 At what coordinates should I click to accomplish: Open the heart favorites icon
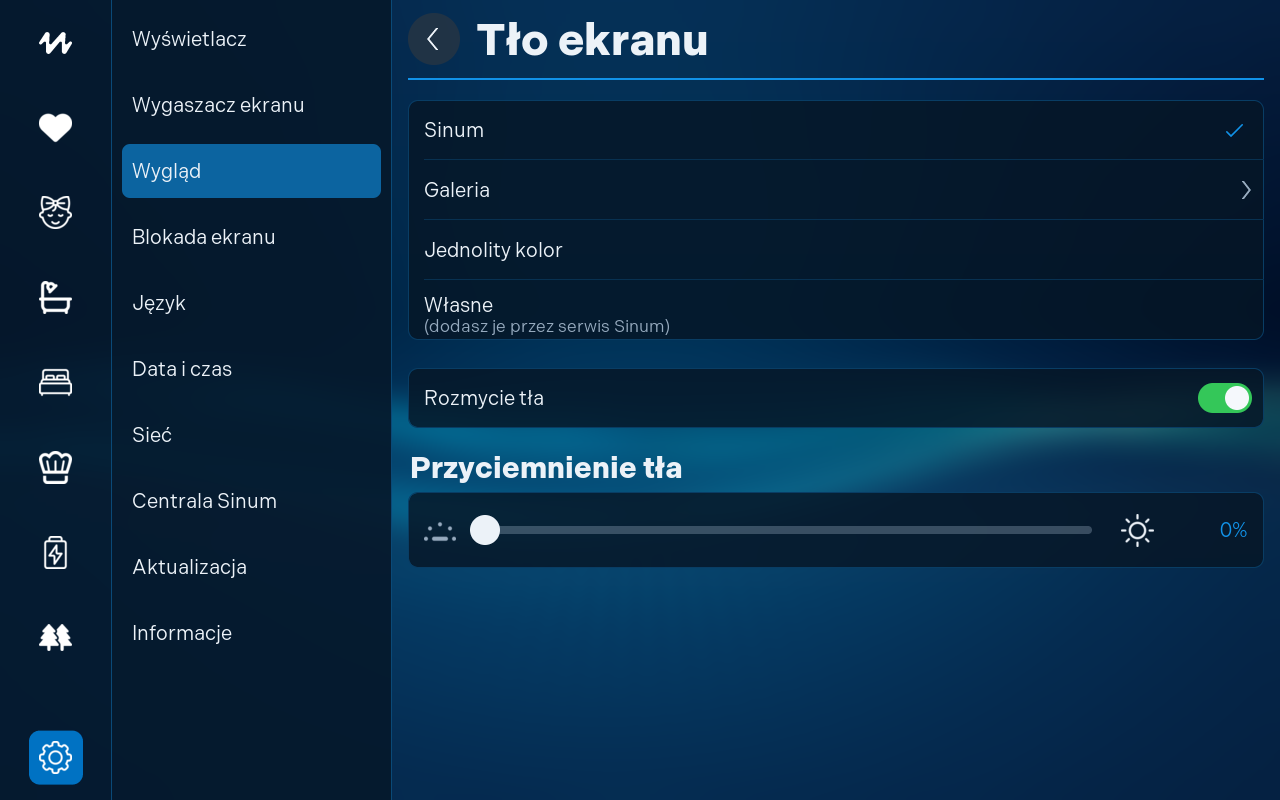[x=55, y=128]
